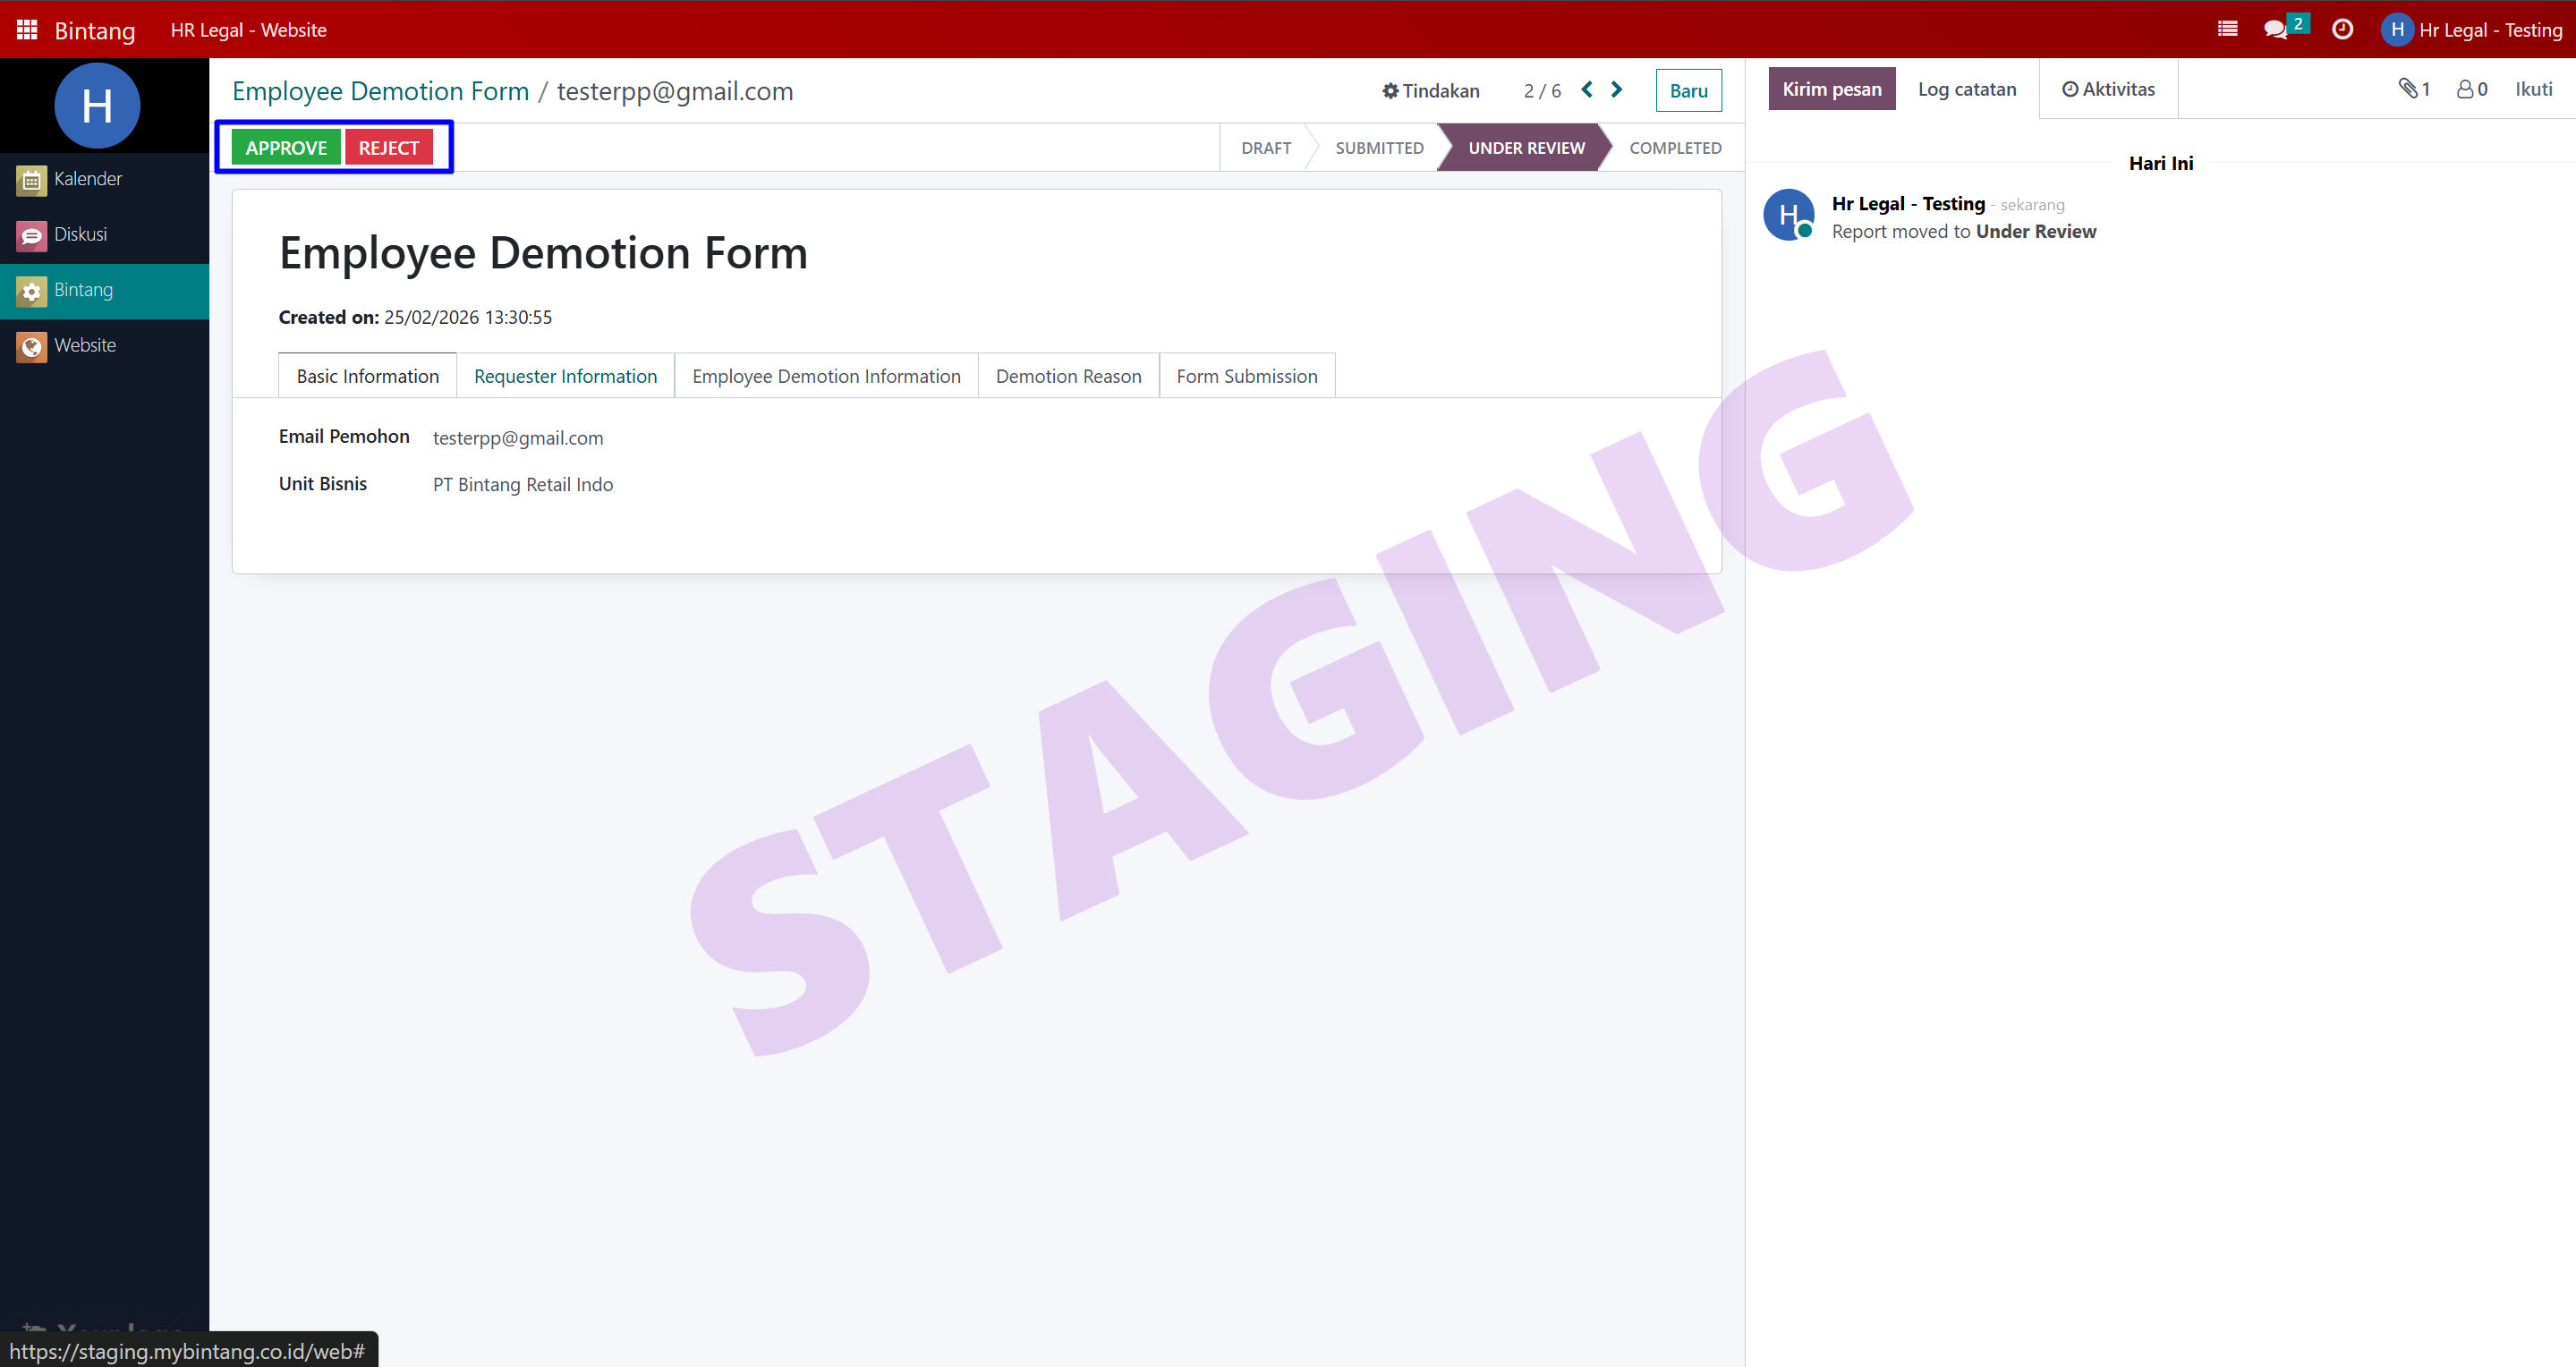Image resolution: width=2576 pixels, height=1367 pixels.
Task: Click the COMPLETED status stage
Action: tap(1674, 148)
